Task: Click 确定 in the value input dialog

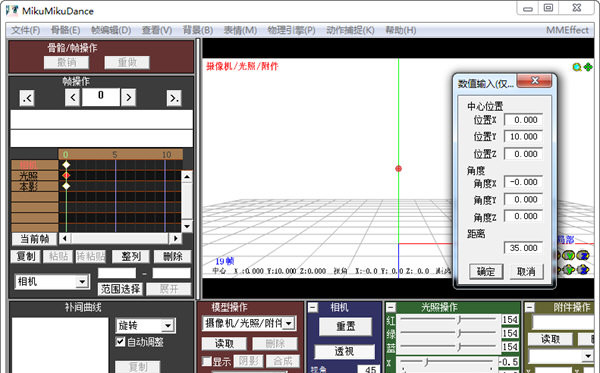Action: [x=486, y=272]
